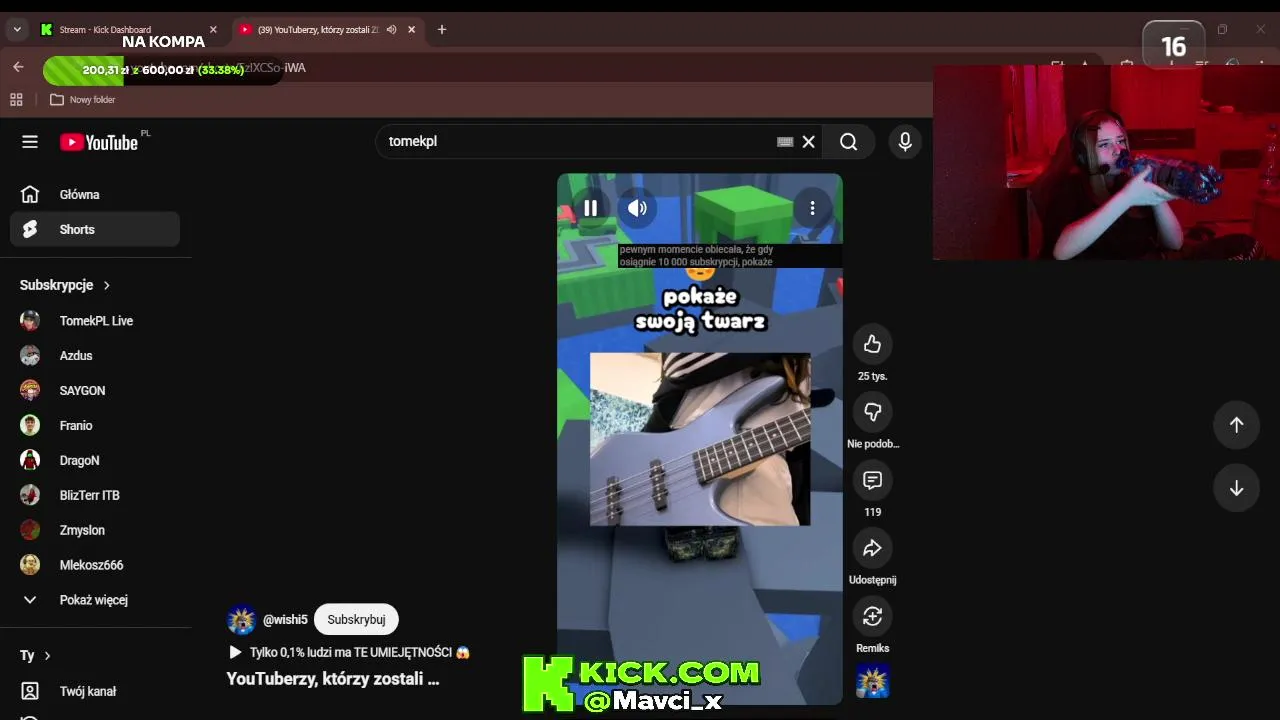The width and height of the screenshot is (1280, 720).
Task: Like the Short with thumbs up
Action: click(872, 344)
